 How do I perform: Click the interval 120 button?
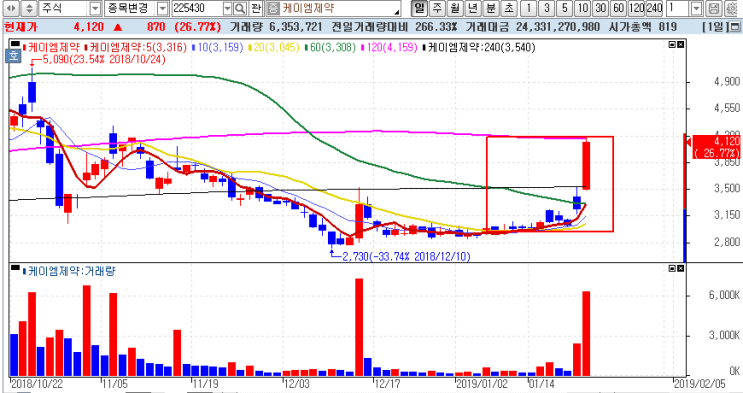pos(636,8)
